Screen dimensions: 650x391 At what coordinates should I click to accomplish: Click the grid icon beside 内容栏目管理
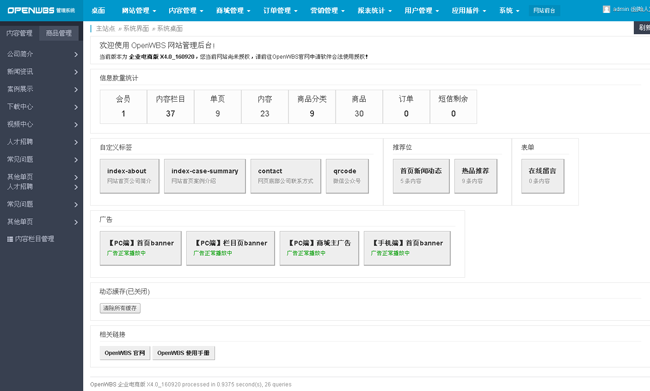(10, 239)
